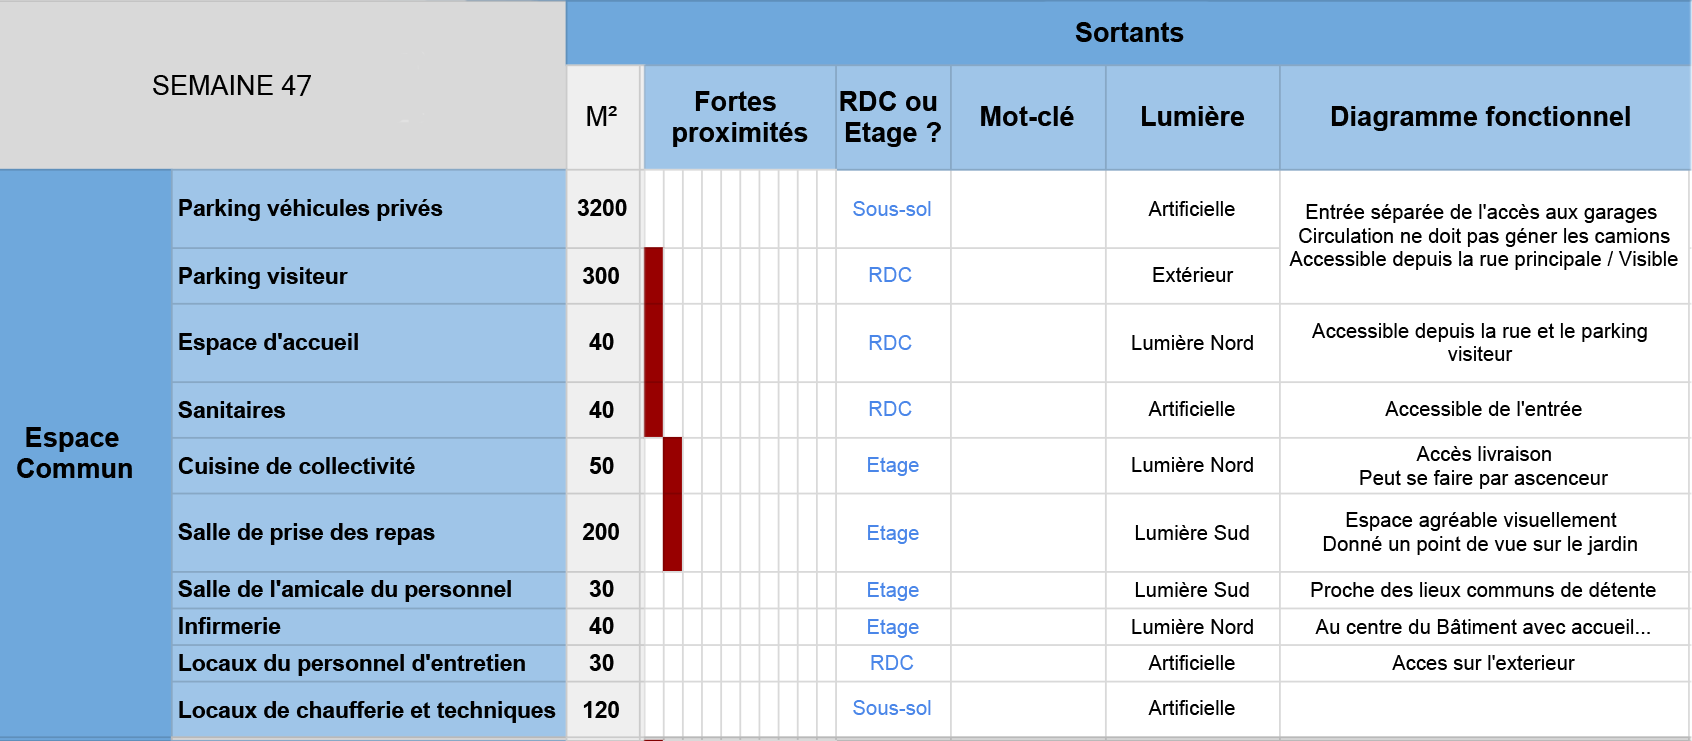
Task: Click the 3200 surface area cell
Action: [602, 208]
